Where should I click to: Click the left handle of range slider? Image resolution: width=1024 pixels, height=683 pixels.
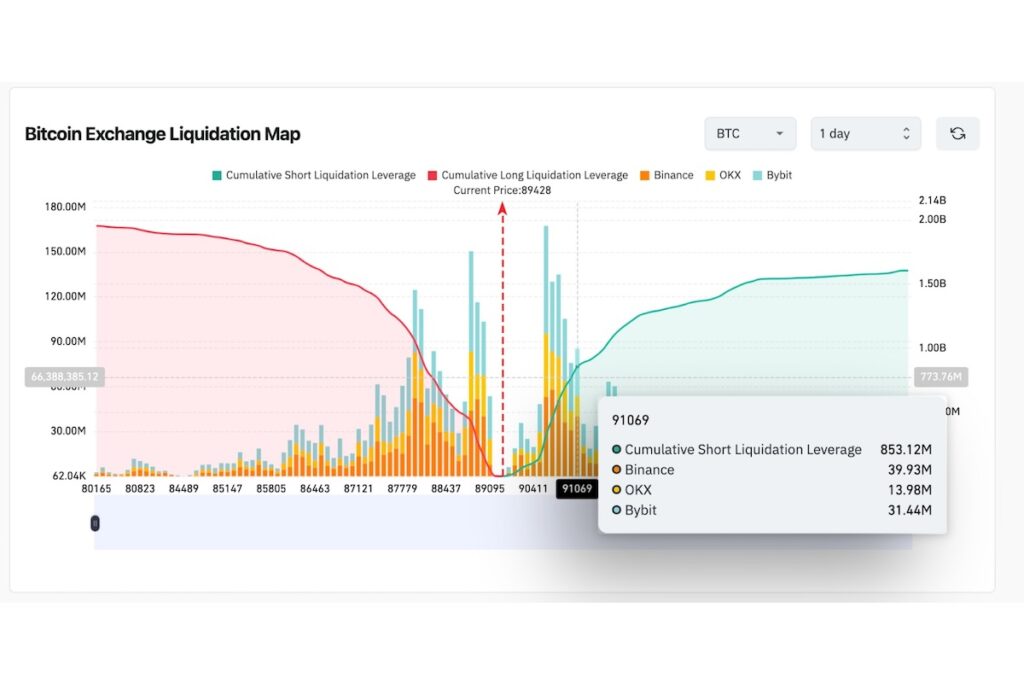tap(95, 523)
